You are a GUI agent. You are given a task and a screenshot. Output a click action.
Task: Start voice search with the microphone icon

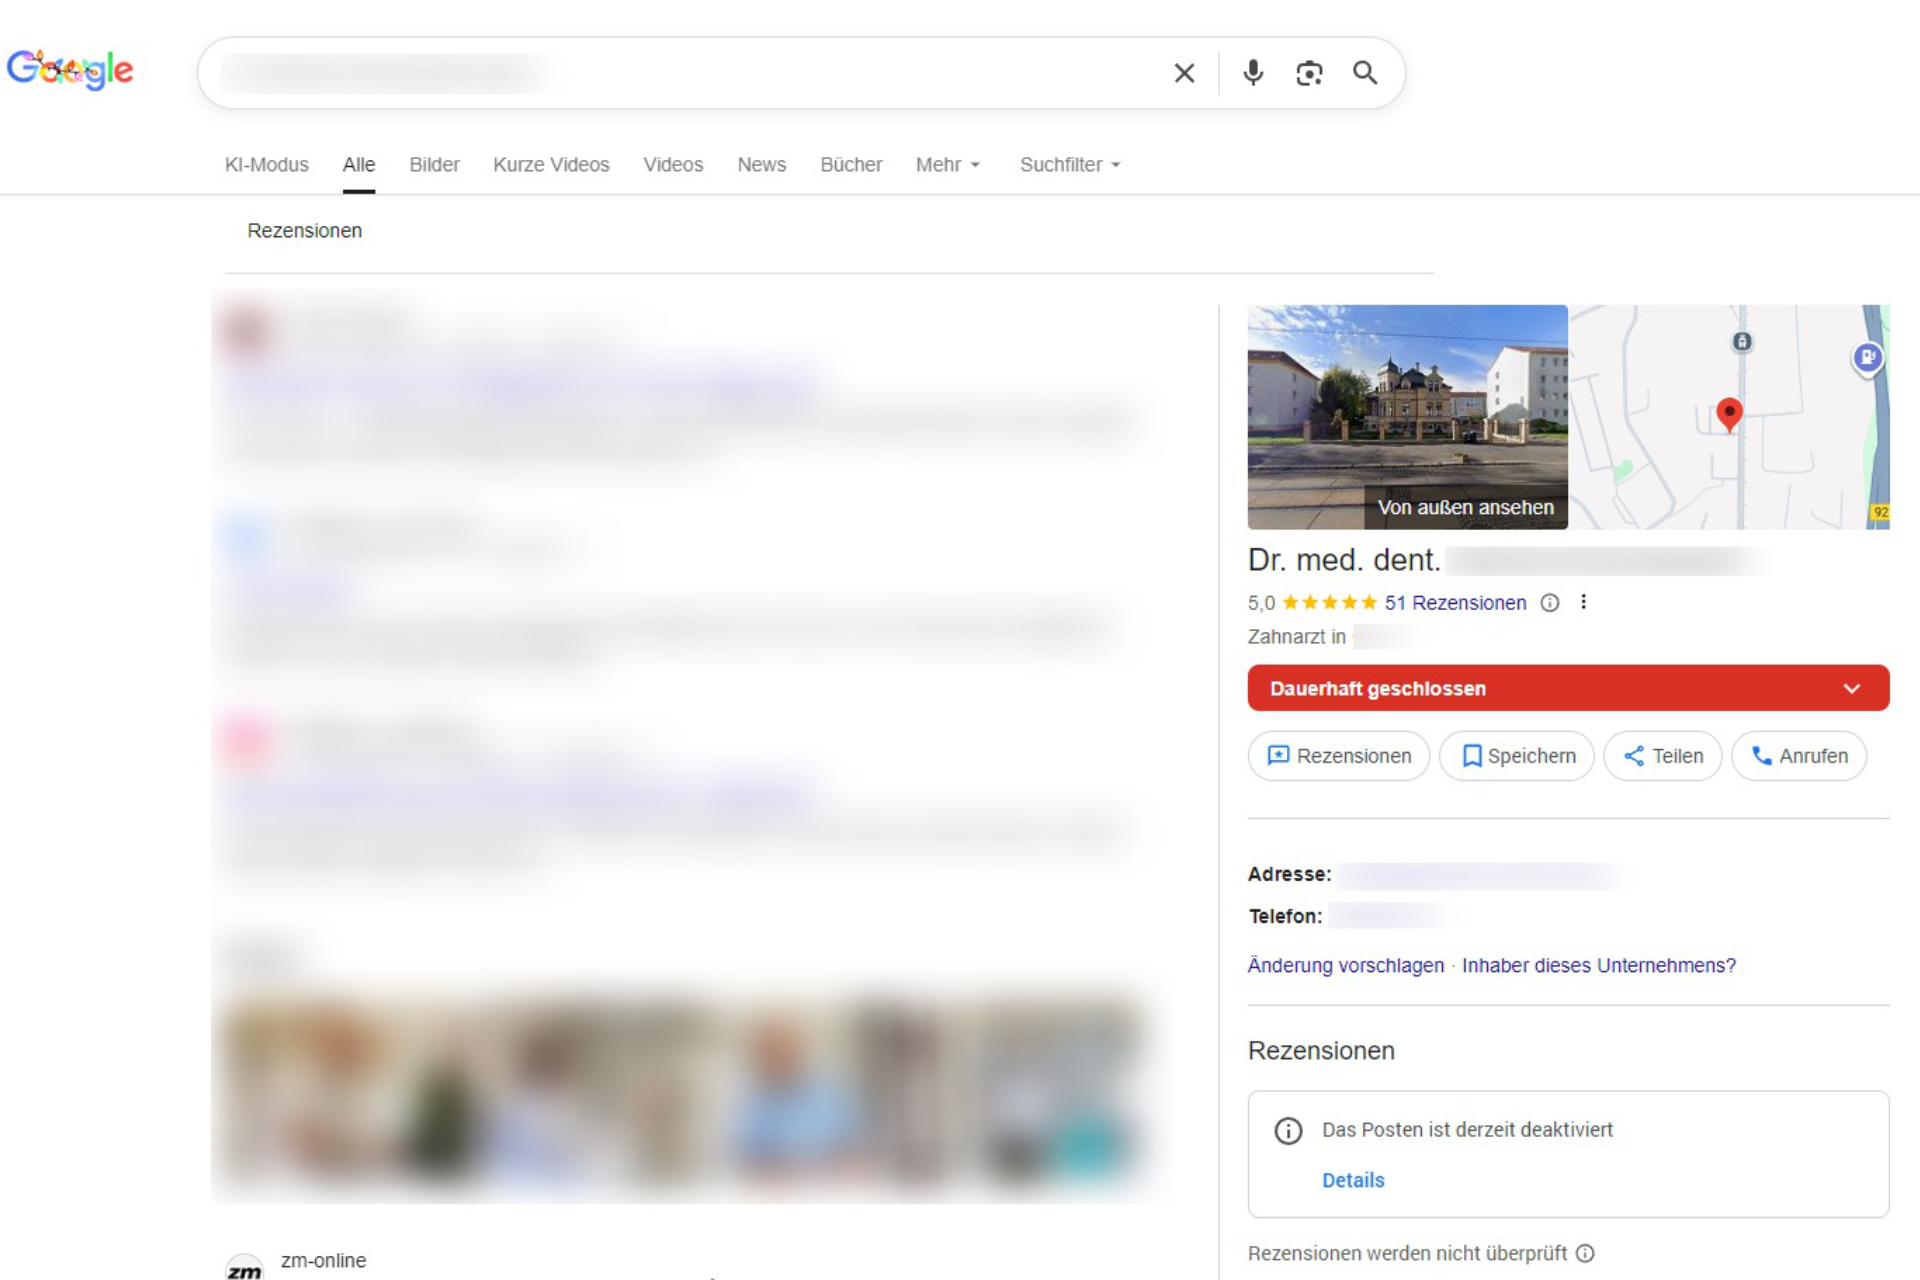[1253, 73]
